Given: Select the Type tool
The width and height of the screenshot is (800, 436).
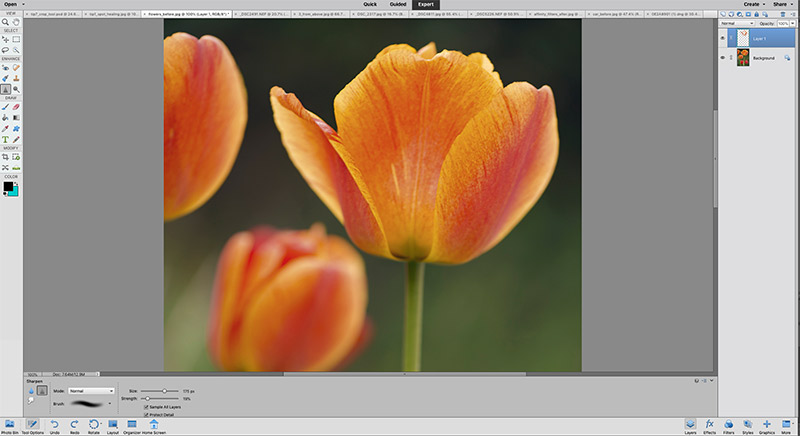Looking at the screenshot, I should click(5, 139).
